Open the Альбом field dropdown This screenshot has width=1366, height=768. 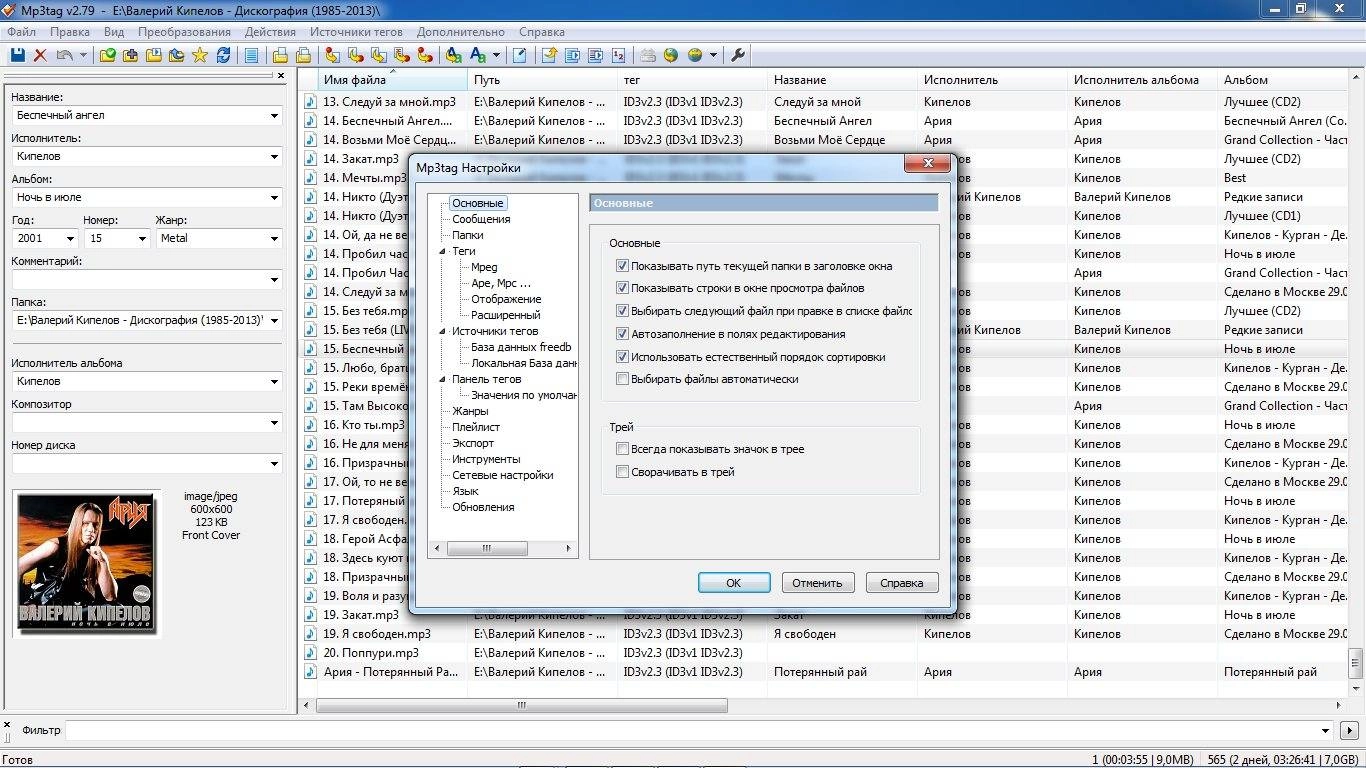(x=274, y=198)
